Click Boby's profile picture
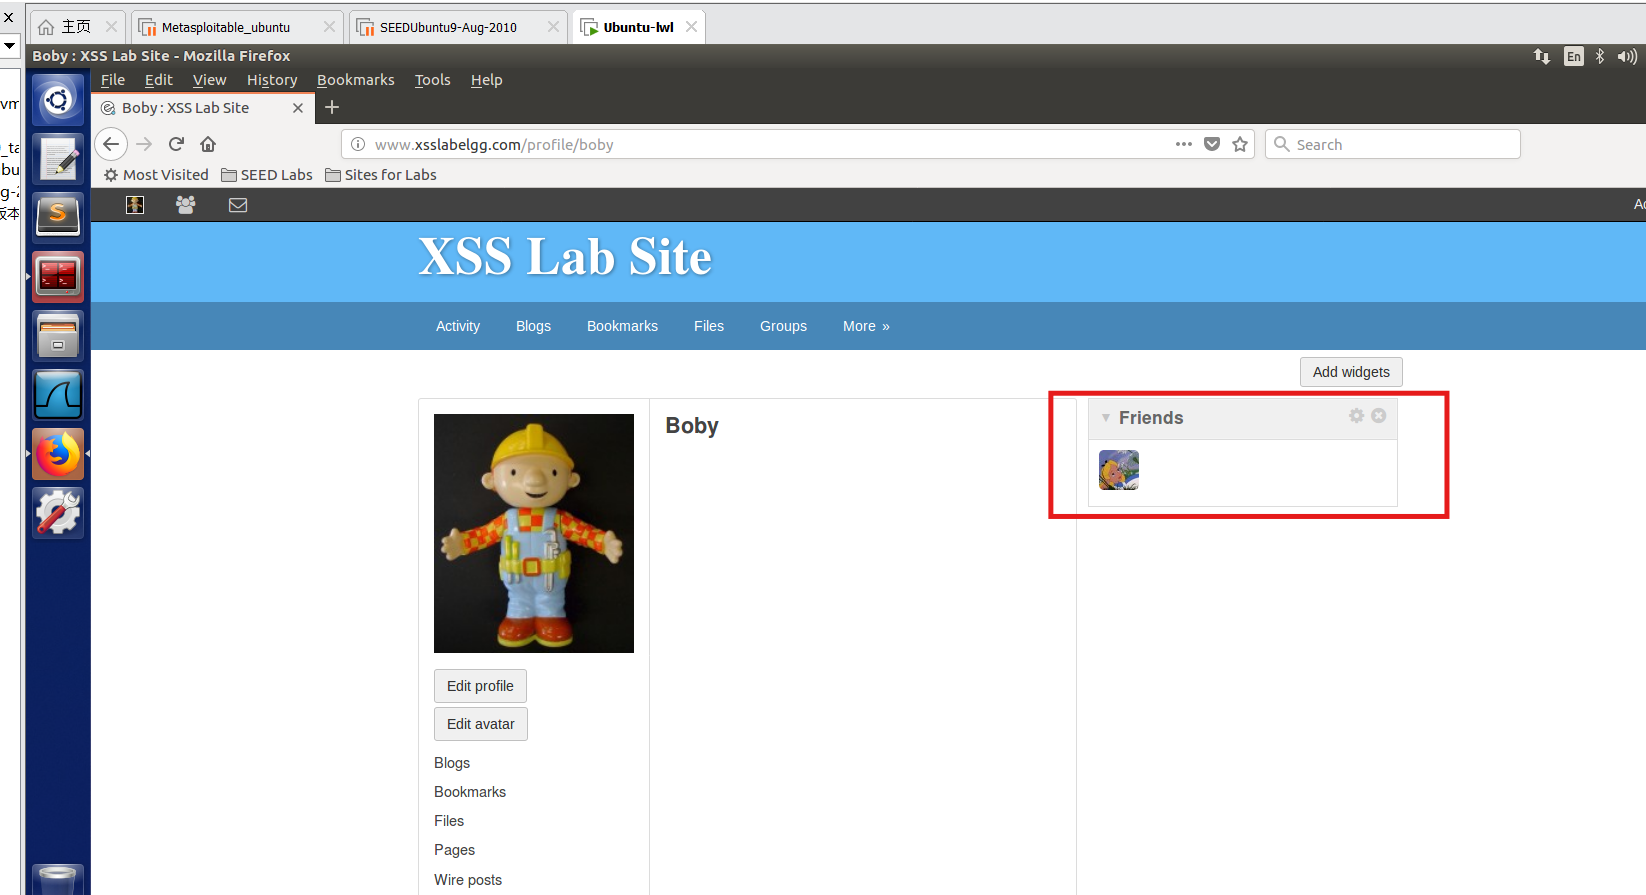Viewport: 1646px width, 895px height. (x=534, y=533)
